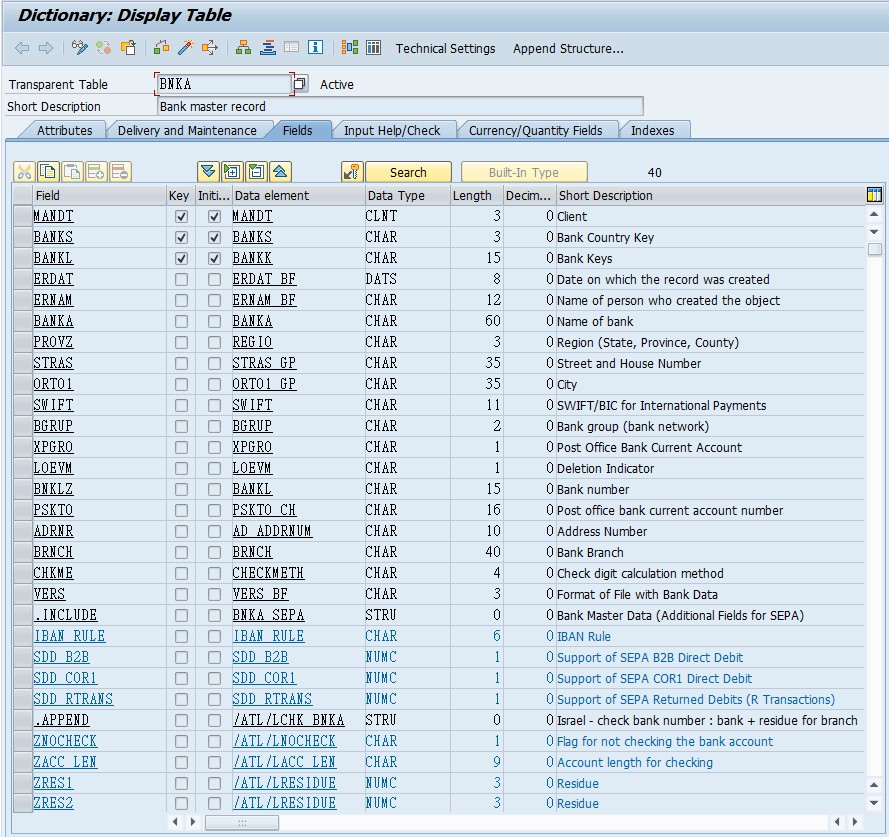This screenshot has width=889, height=837.
Task: Click the Search button
Action: tap(408, 172)
